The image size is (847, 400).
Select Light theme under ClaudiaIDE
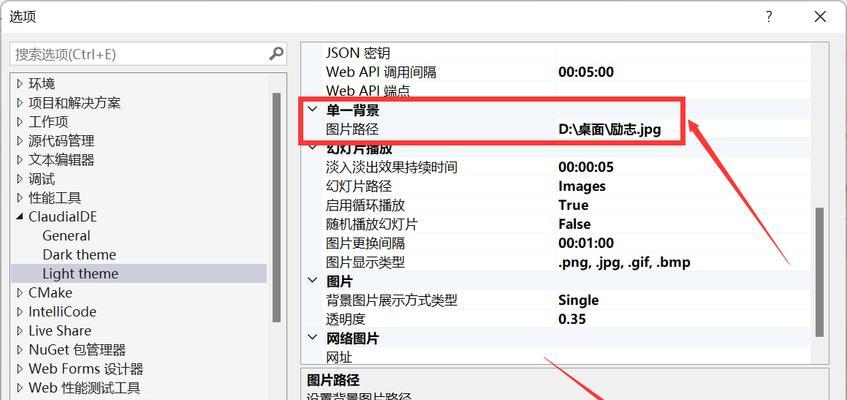pos(80,274)
